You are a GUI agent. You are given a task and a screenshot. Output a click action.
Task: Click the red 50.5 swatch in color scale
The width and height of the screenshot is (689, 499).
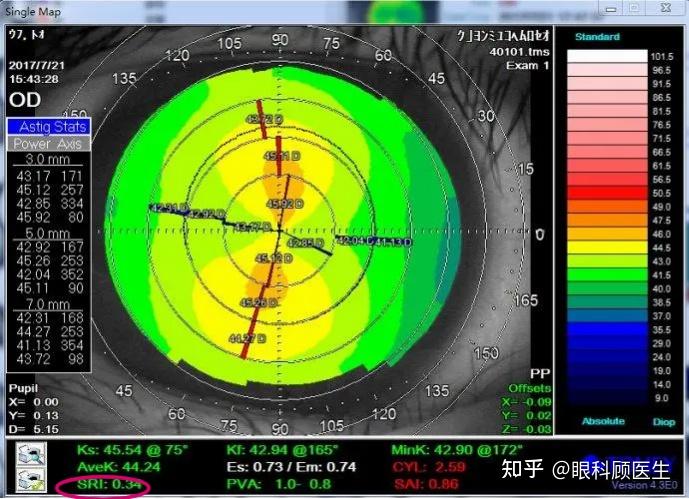(607, 193)
